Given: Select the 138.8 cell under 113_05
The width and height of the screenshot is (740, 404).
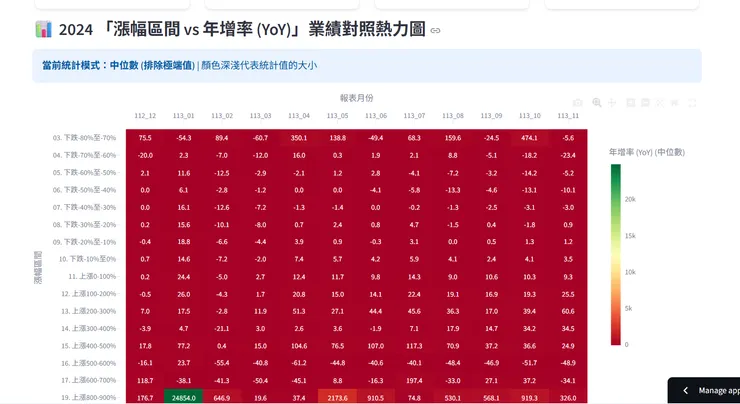Looking at the screenshot, I should click(337, 138).
